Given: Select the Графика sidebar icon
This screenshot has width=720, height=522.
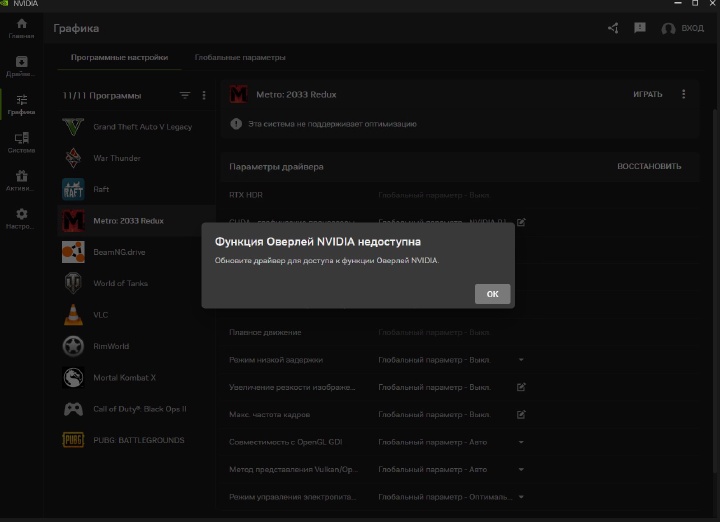Looking at the screenshot, I should tap(22, 105).
